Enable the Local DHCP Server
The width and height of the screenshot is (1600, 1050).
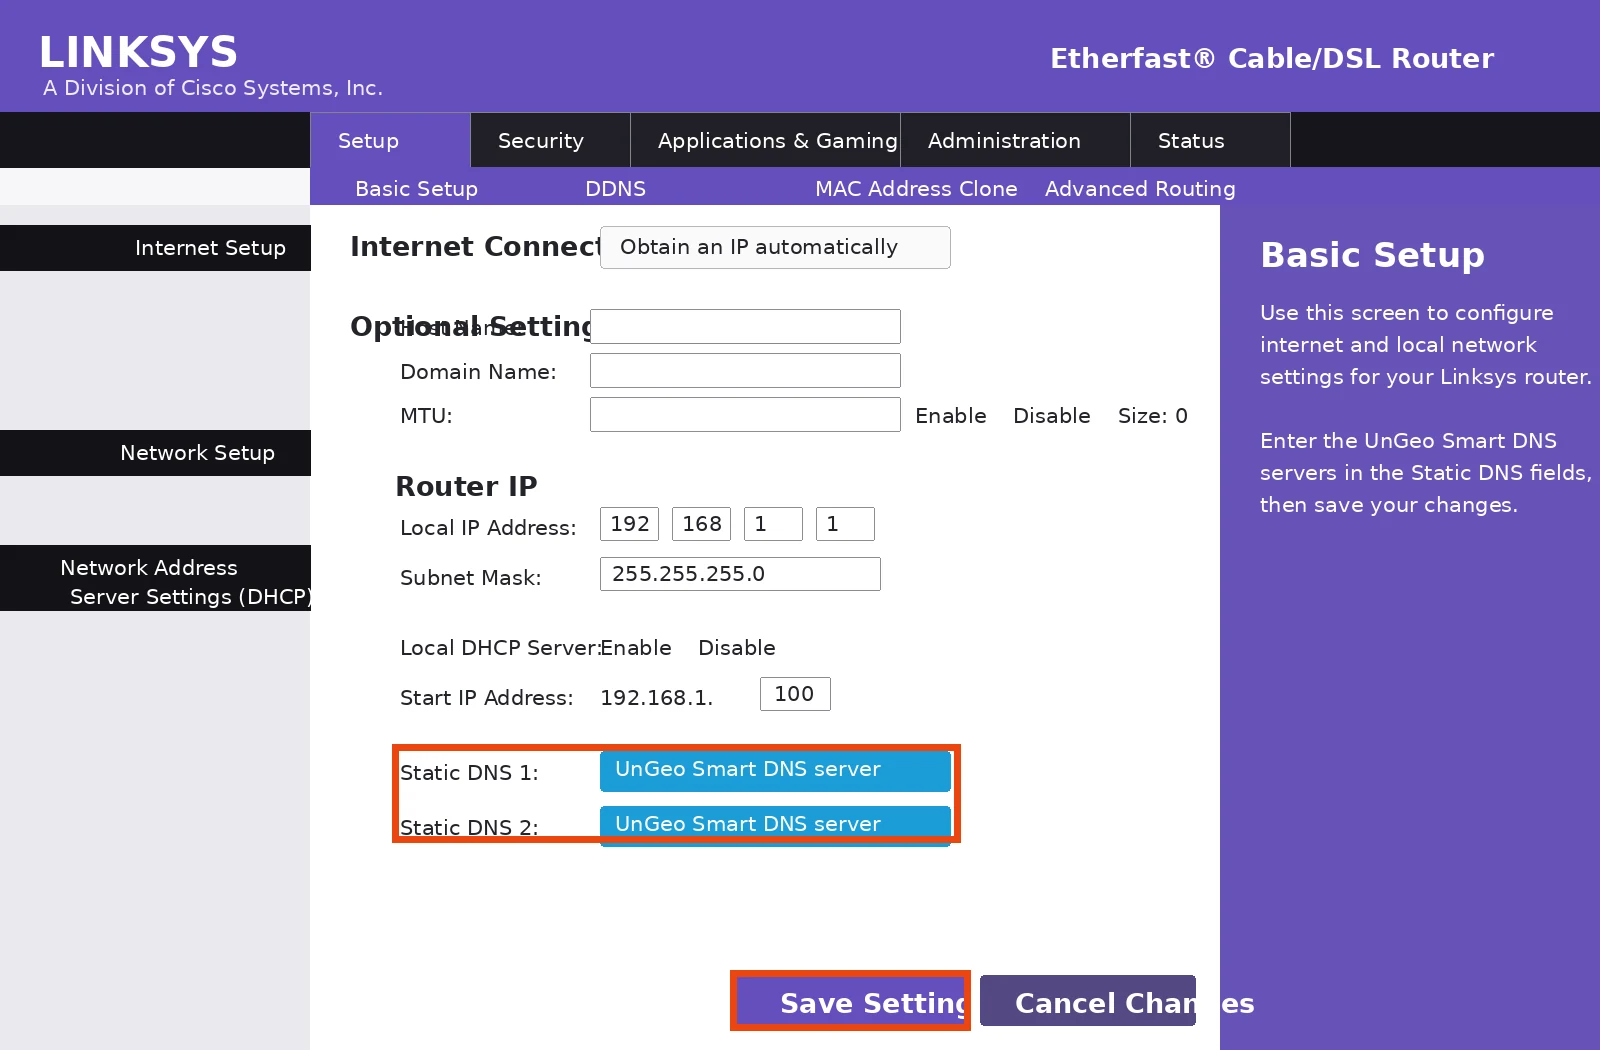(x=636, y=648)
